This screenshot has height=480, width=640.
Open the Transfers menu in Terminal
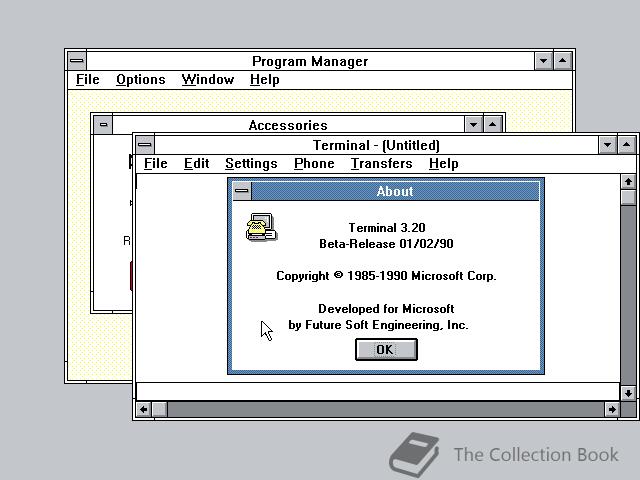382,164
